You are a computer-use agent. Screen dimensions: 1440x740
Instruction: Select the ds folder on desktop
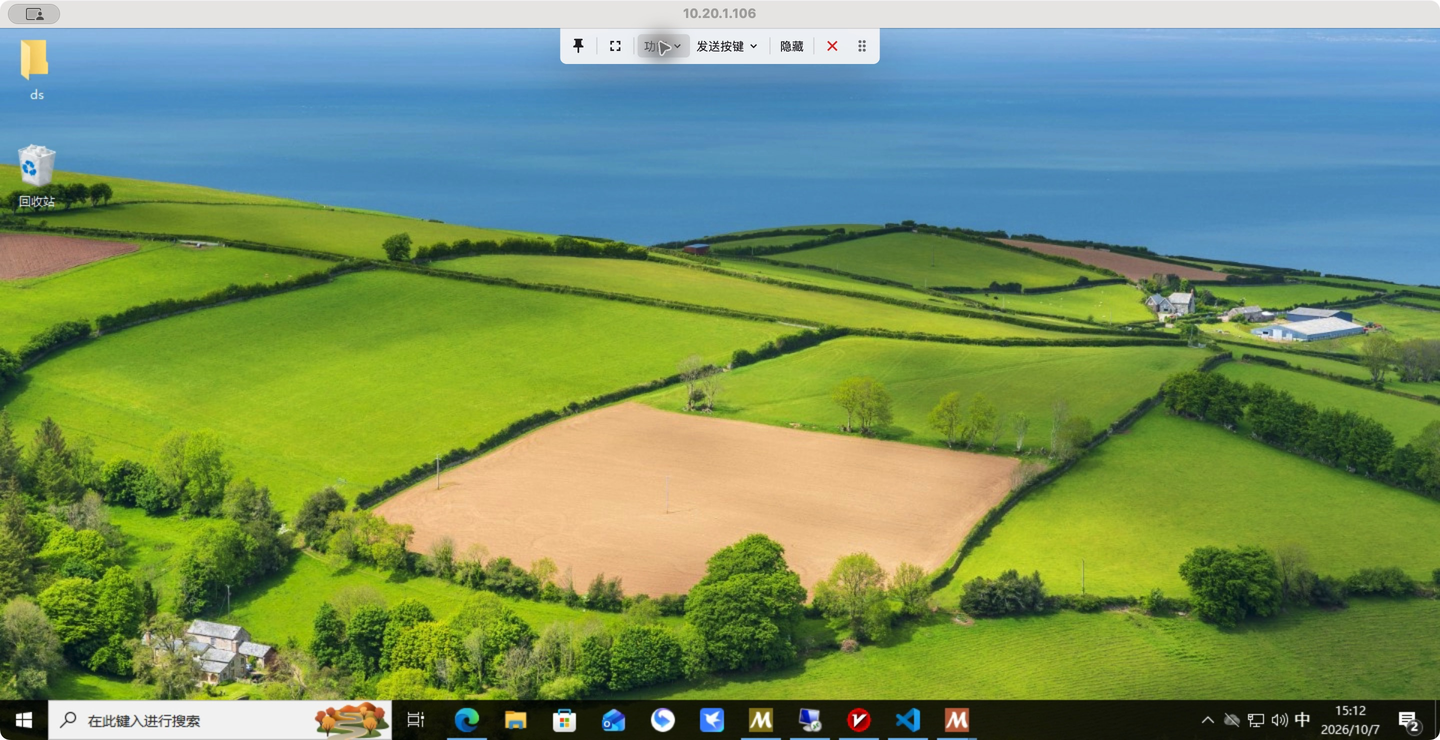pos(36,70)
